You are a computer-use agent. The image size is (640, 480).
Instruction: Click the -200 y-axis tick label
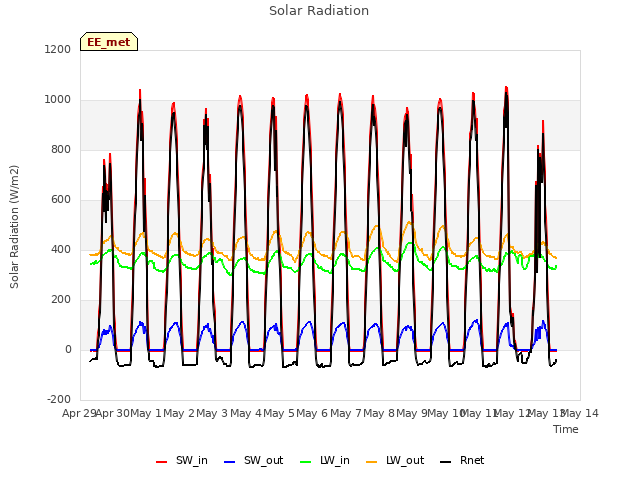[x=59, y=399]
